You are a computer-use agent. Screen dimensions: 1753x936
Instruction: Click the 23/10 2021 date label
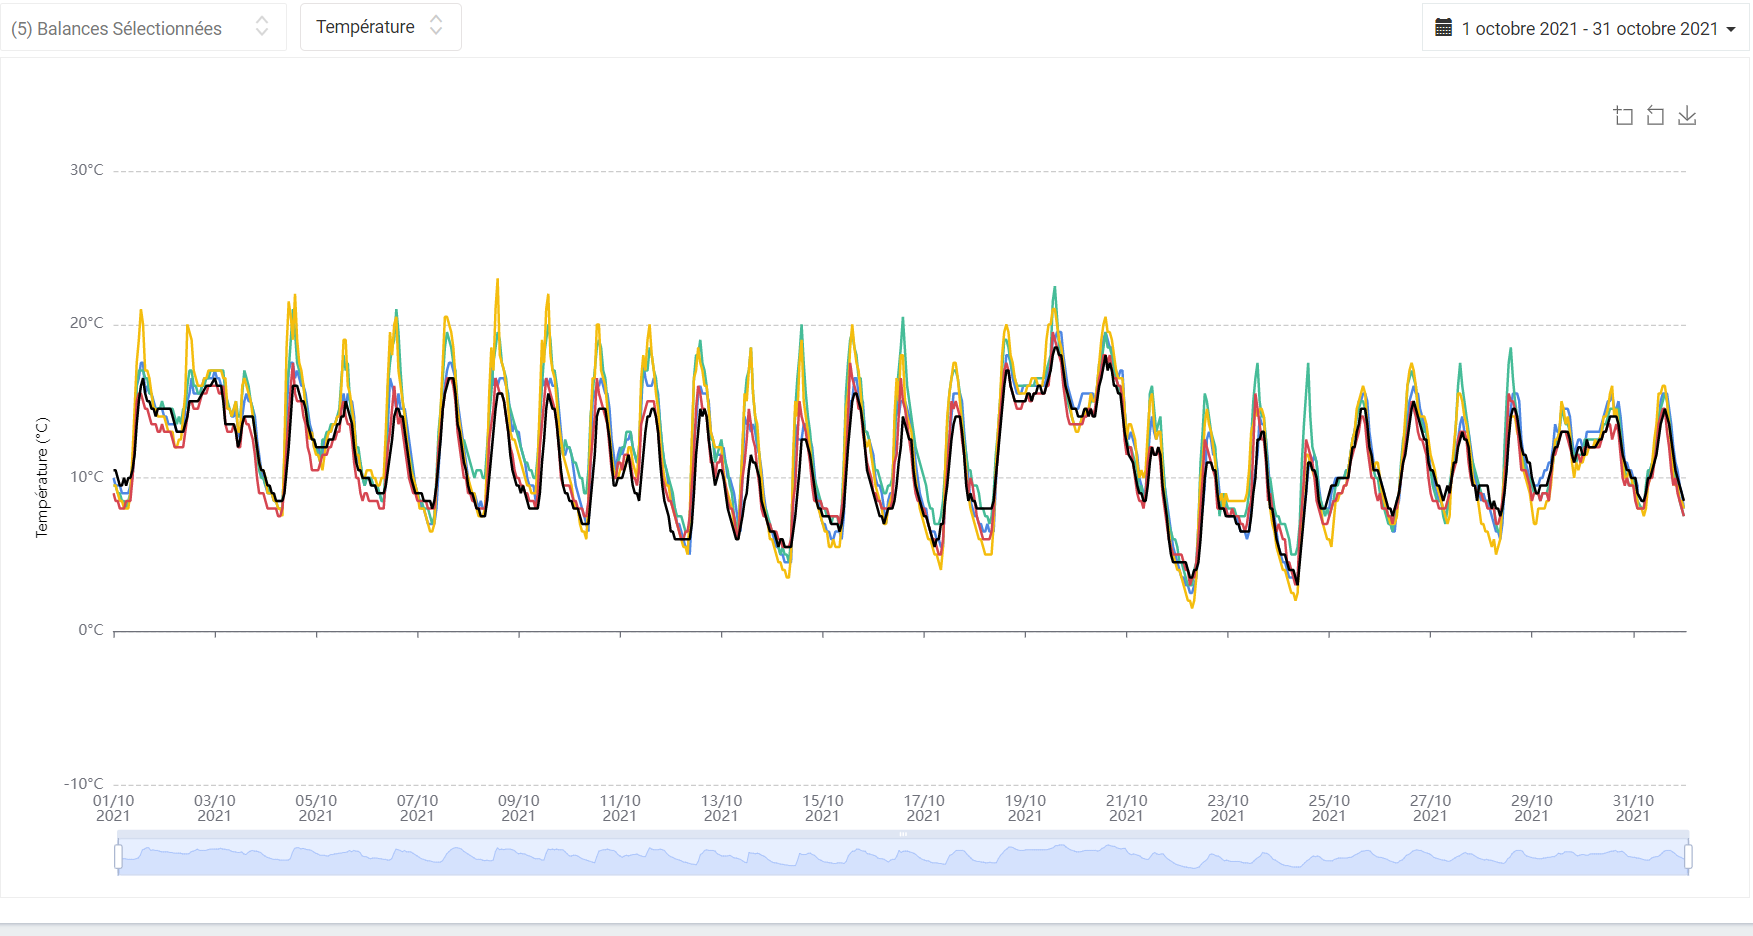pyautogui.click(x=1228, y=808)
